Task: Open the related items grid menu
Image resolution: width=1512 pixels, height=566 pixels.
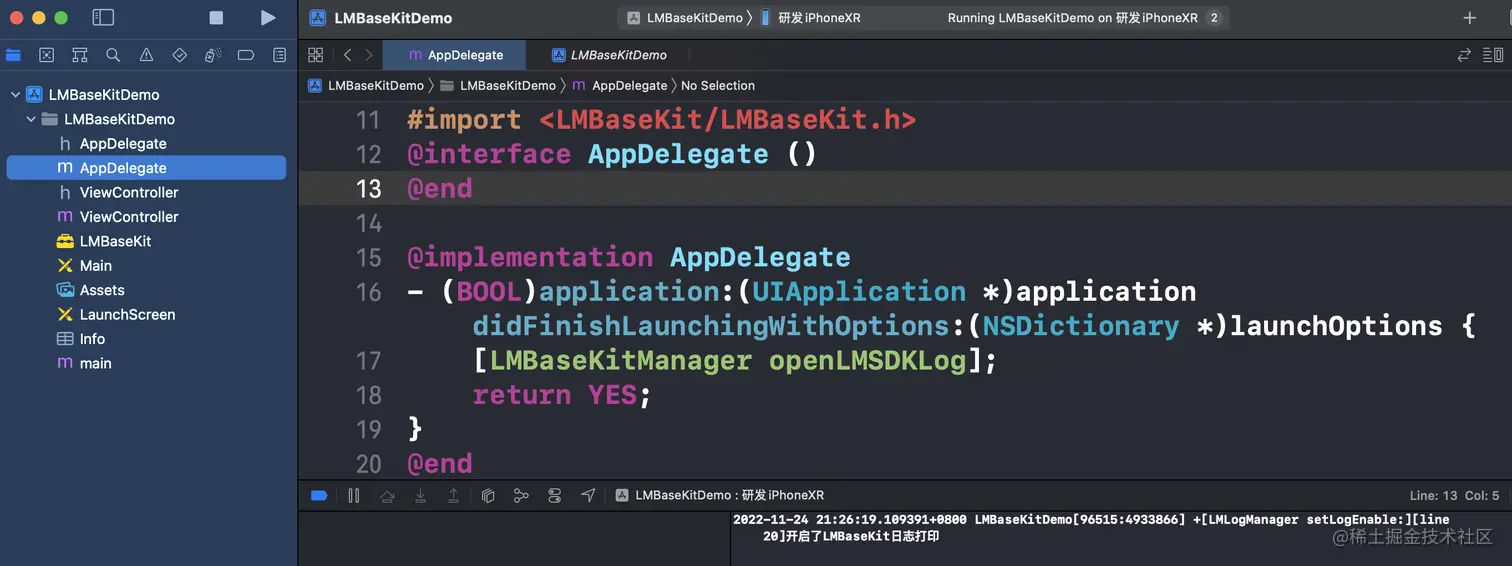Action: [316, 55]
